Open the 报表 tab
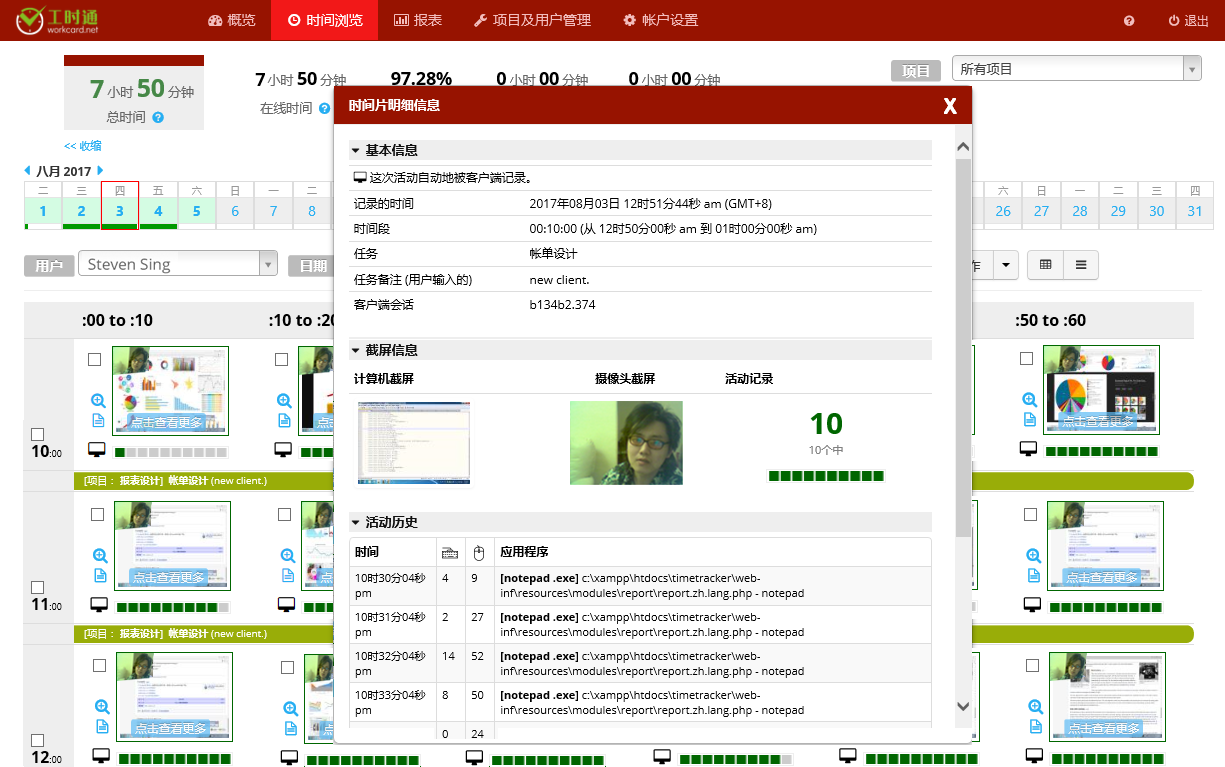 pos(418,20)
